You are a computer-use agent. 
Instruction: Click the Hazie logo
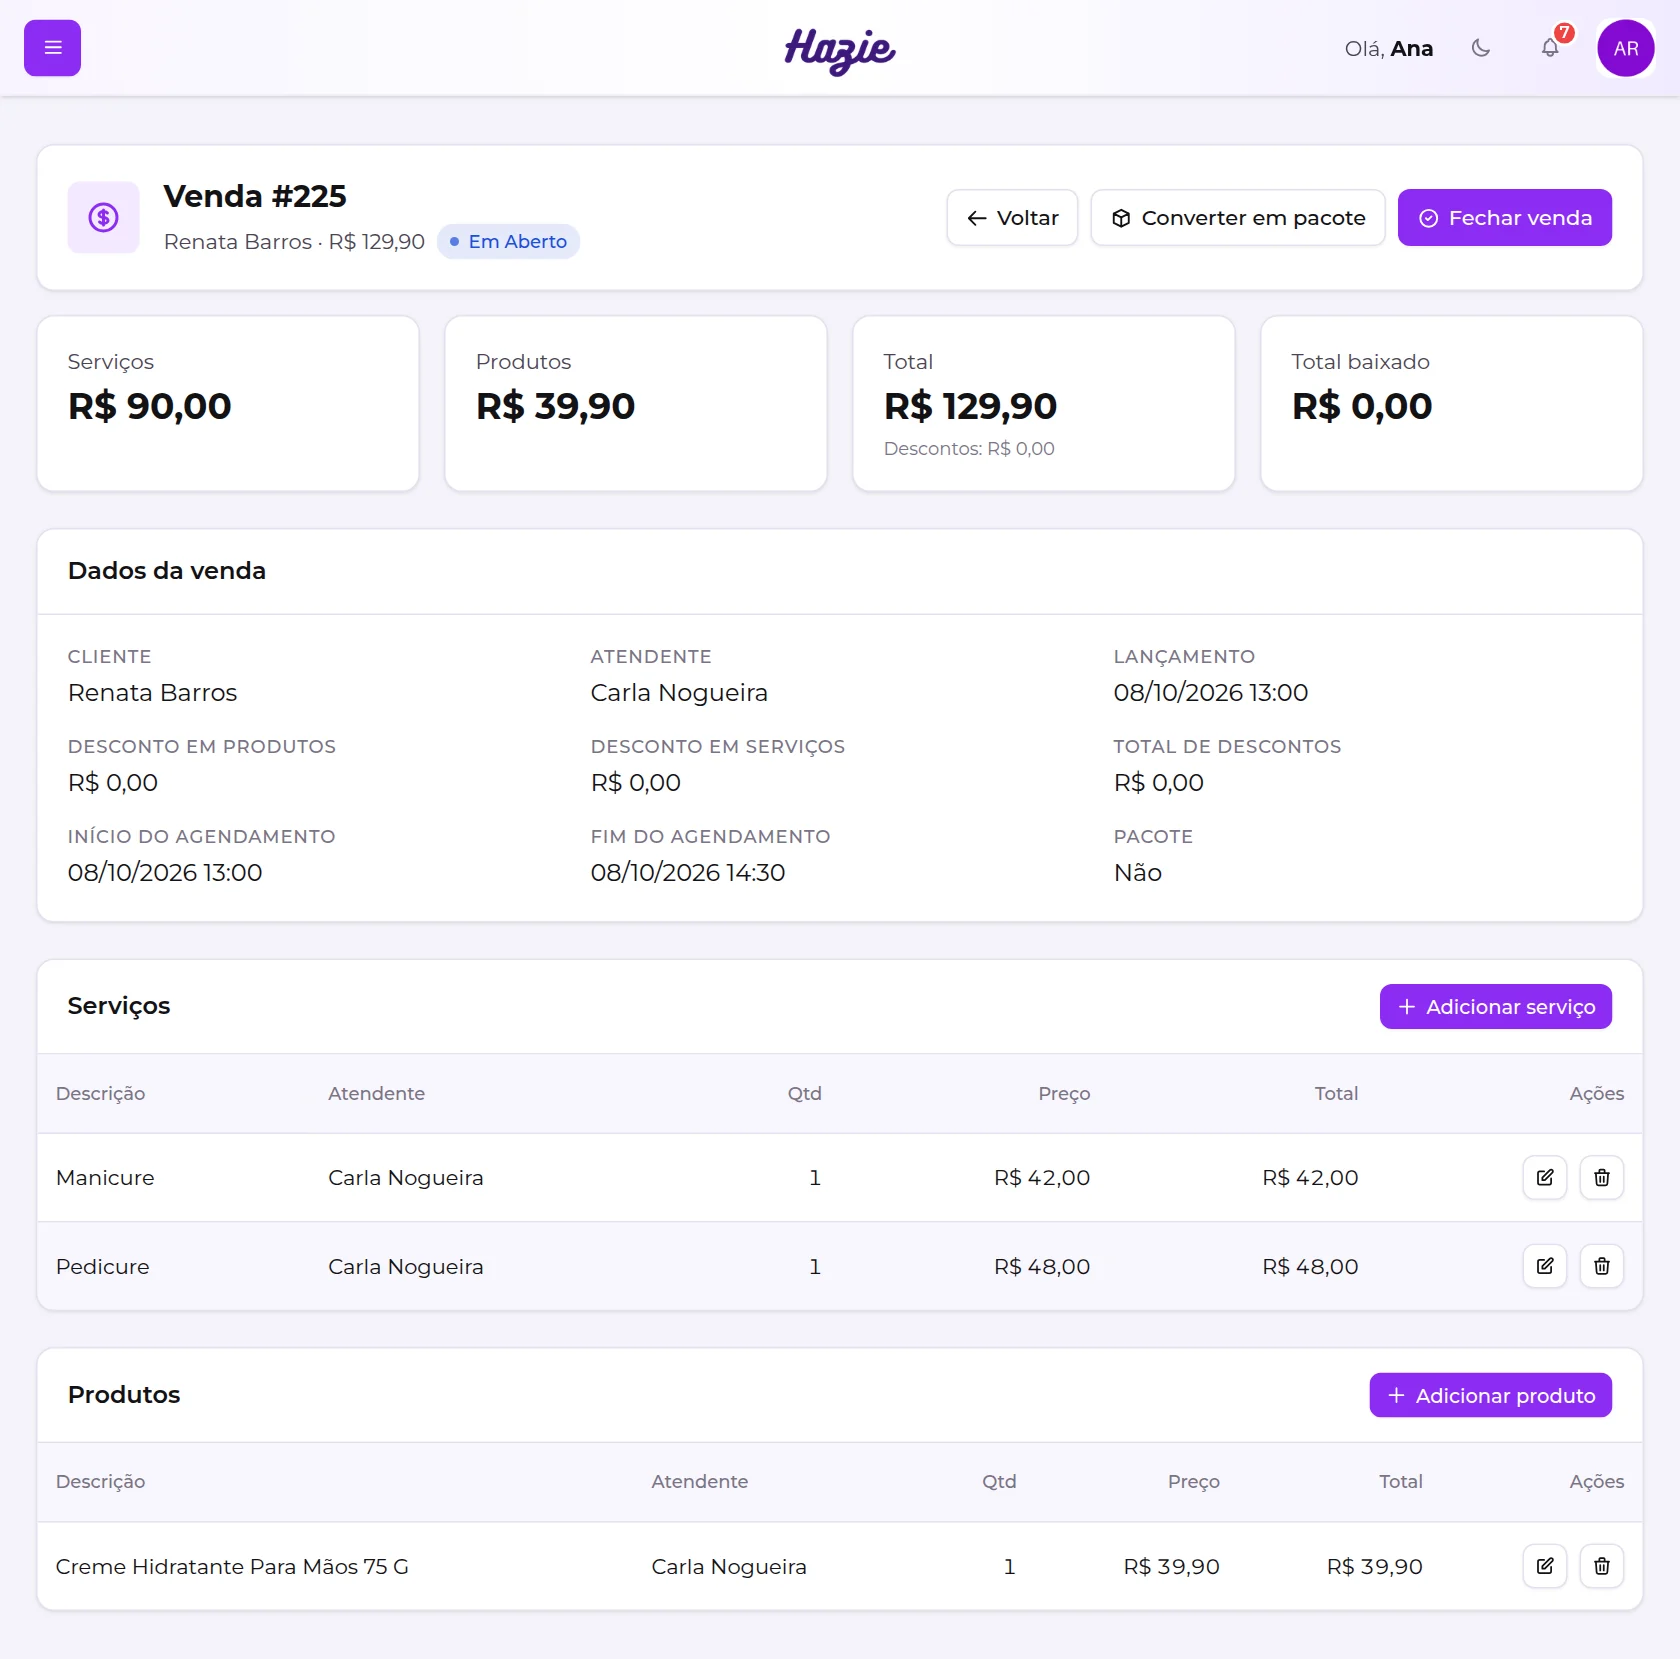click(840, 50)
